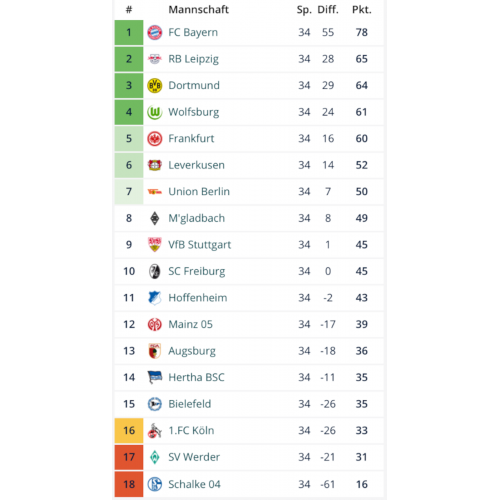The width and height of the screenshot is (500, 500).
Task: Click the M'gladbach diamond crest
Action: [x=155, y=218]
